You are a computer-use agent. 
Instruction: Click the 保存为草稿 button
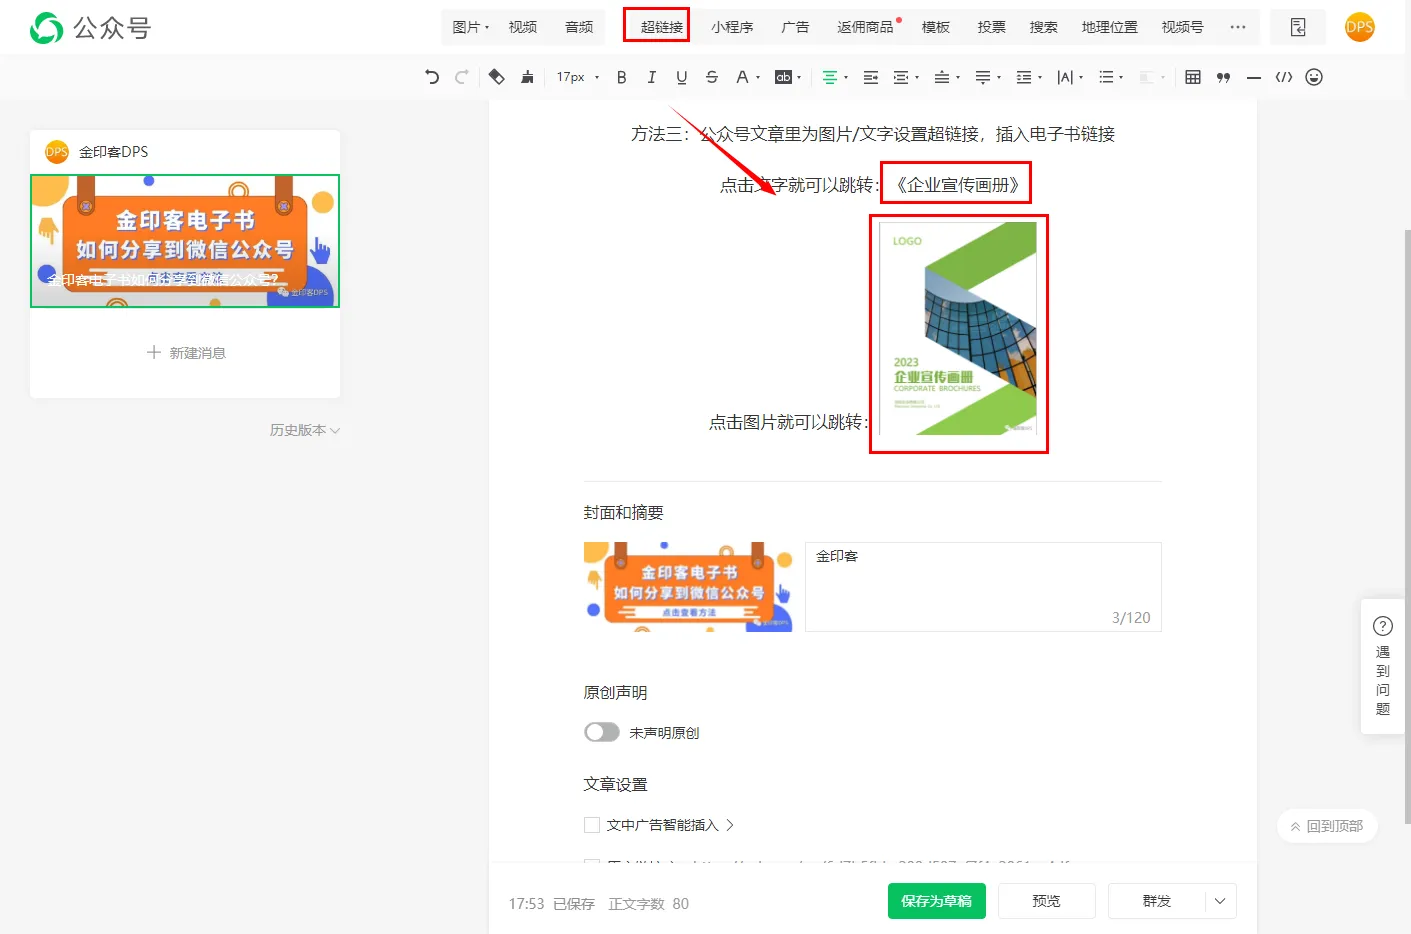936,901
